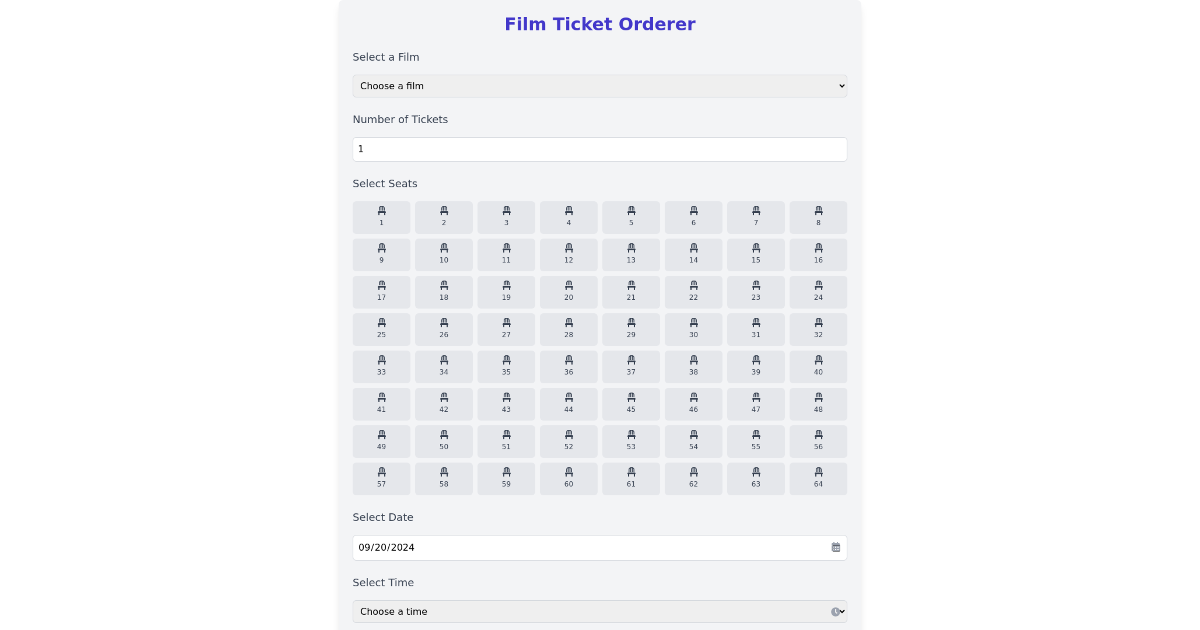
Task: Select seat 49 at the start of row seven
Action: 381,441
